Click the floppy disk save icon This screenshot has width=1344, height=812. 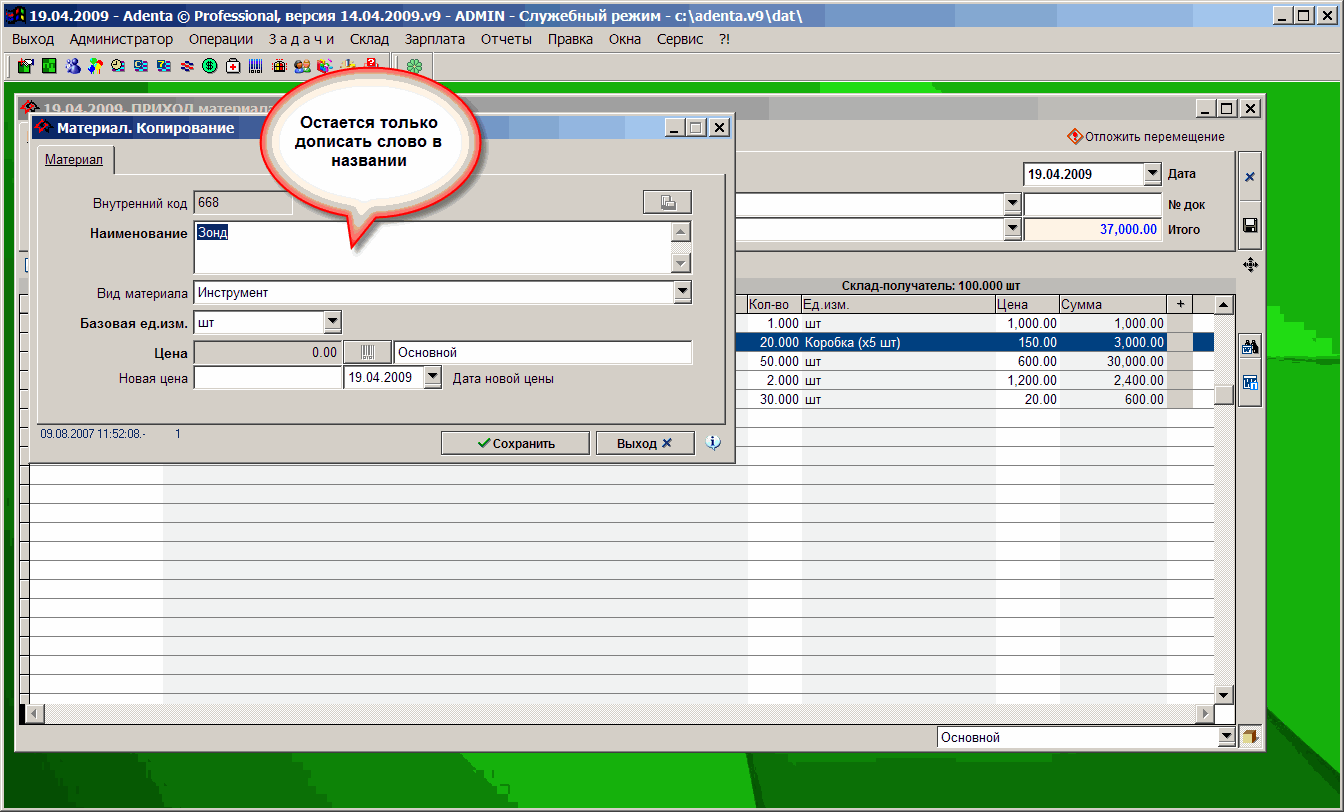(x=1249, y=226)
